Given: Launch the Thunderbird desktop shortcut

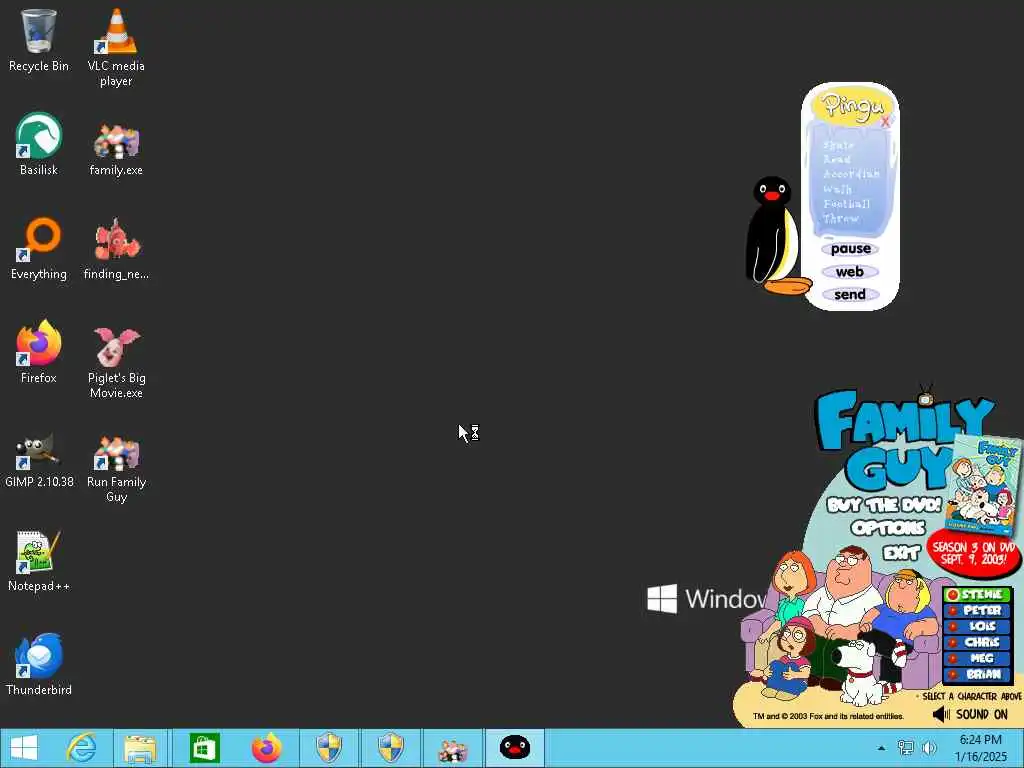Looking at the screenshot, I should (x=39, y=664).
